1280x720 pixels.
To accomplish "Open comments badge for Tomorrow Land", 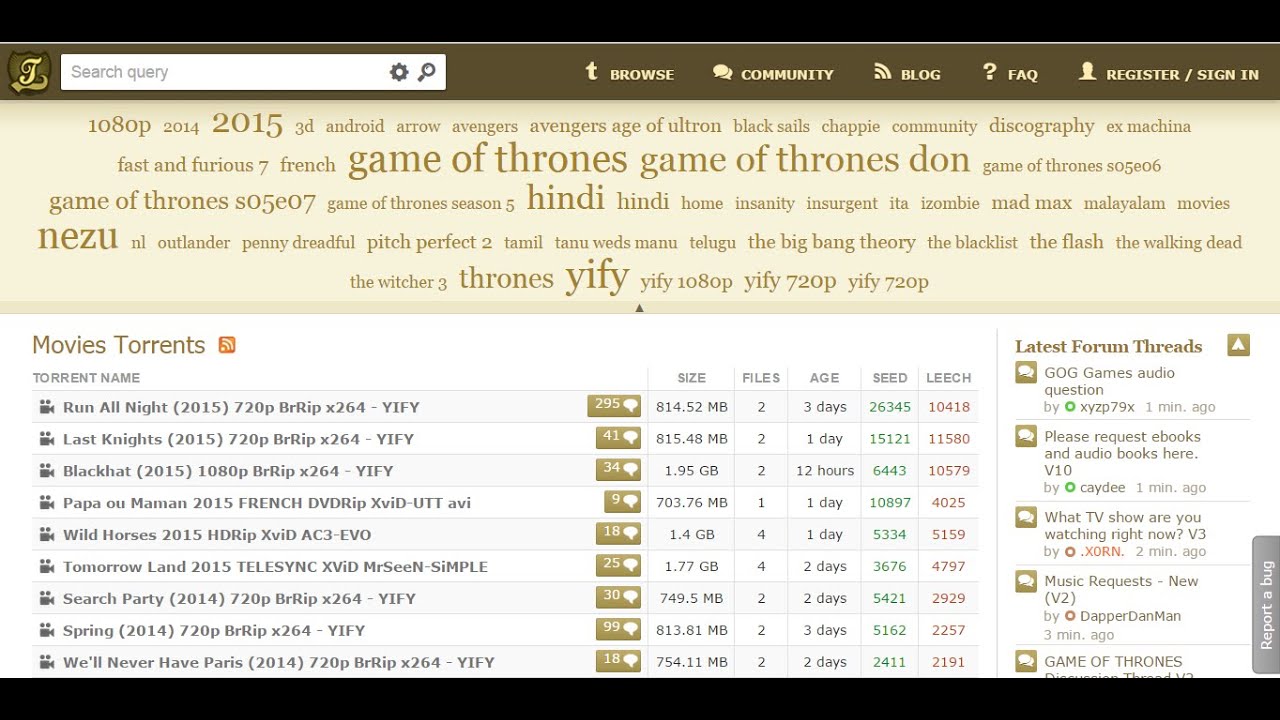I will (618, 565).
